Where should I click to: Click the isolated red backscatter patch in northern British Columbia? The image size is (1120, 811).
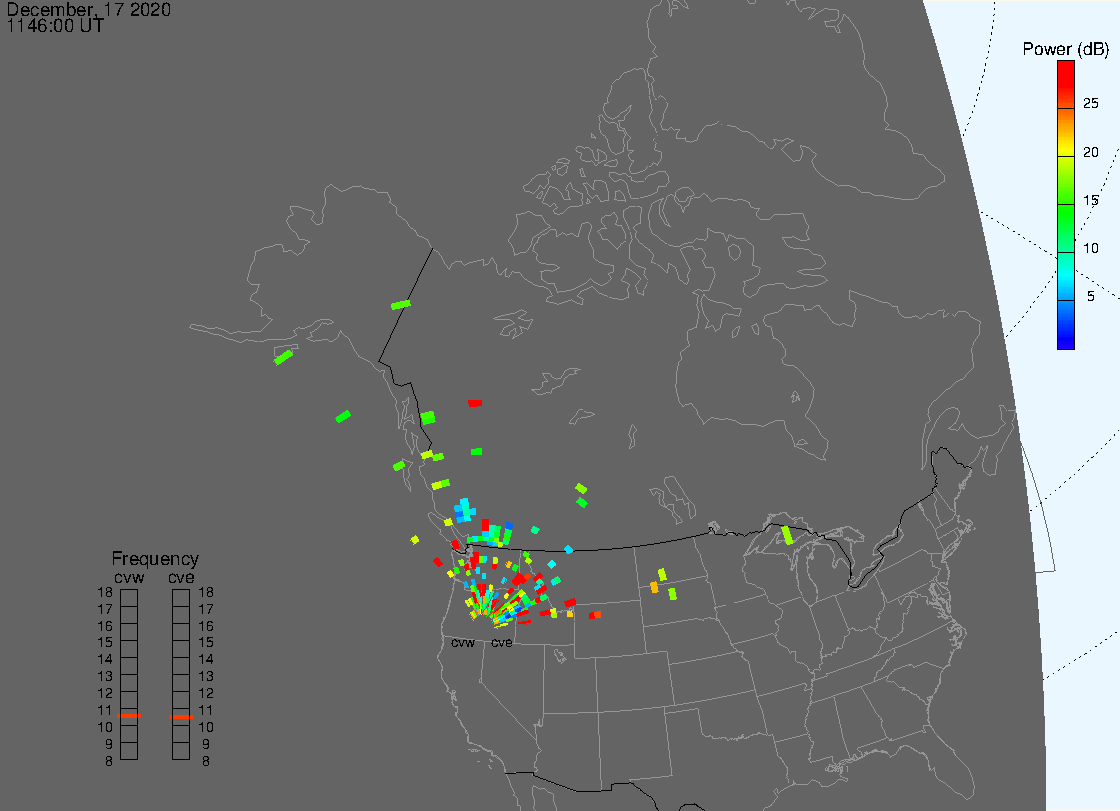pyautogui.click(x=475, y=403)
